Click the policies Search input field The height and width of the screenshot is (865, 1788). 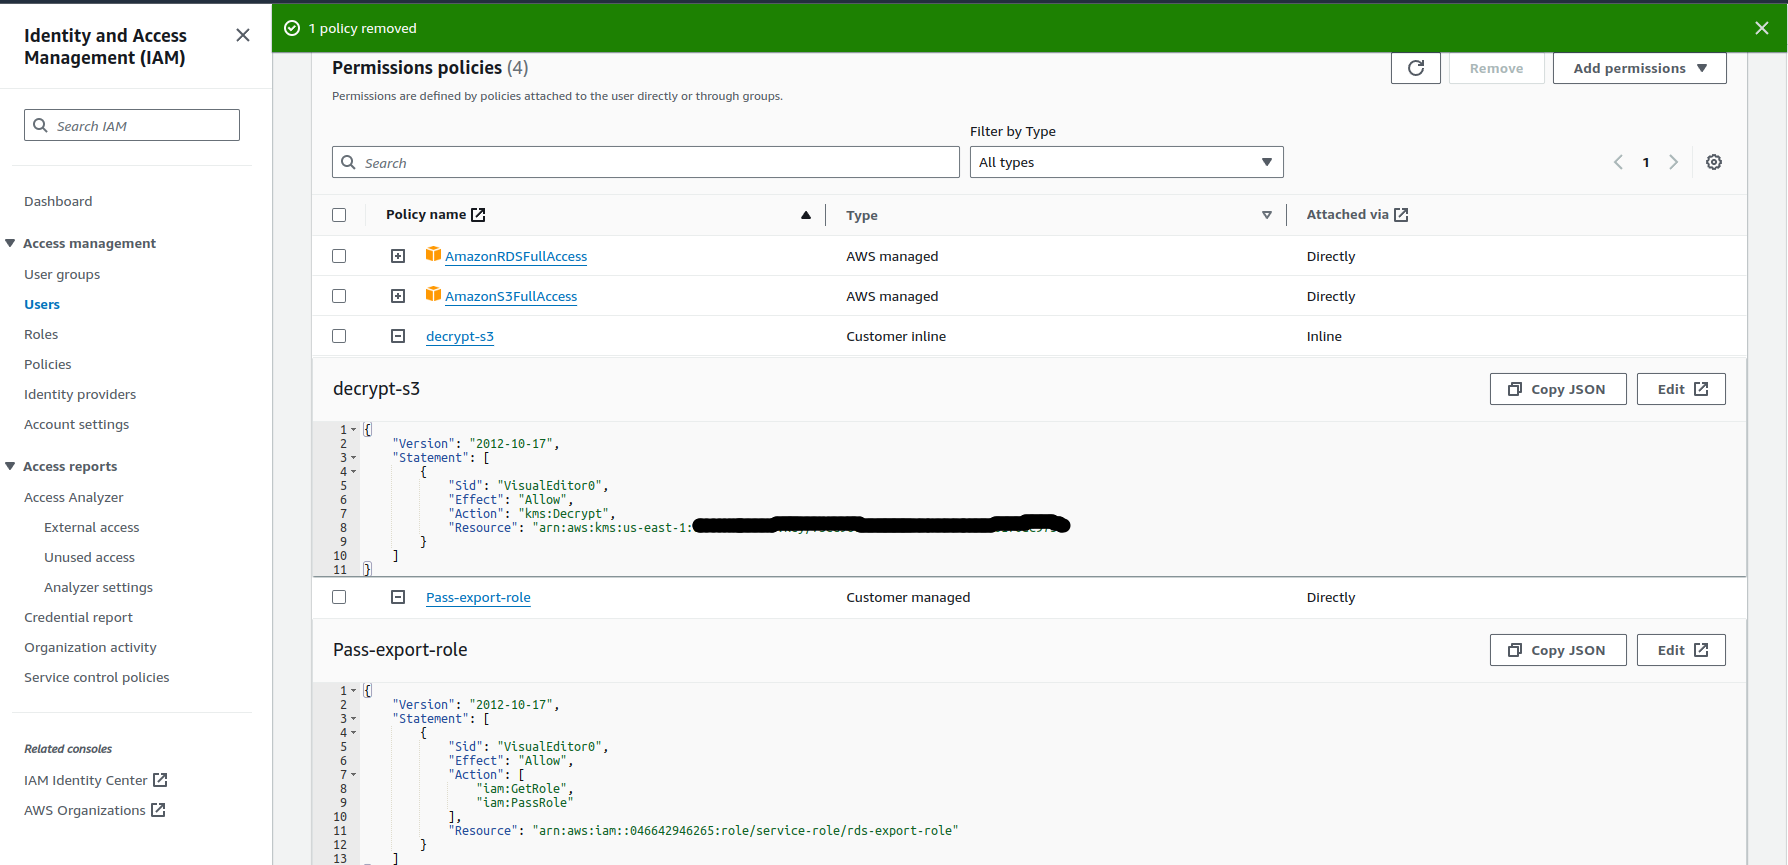click(646, 162)
